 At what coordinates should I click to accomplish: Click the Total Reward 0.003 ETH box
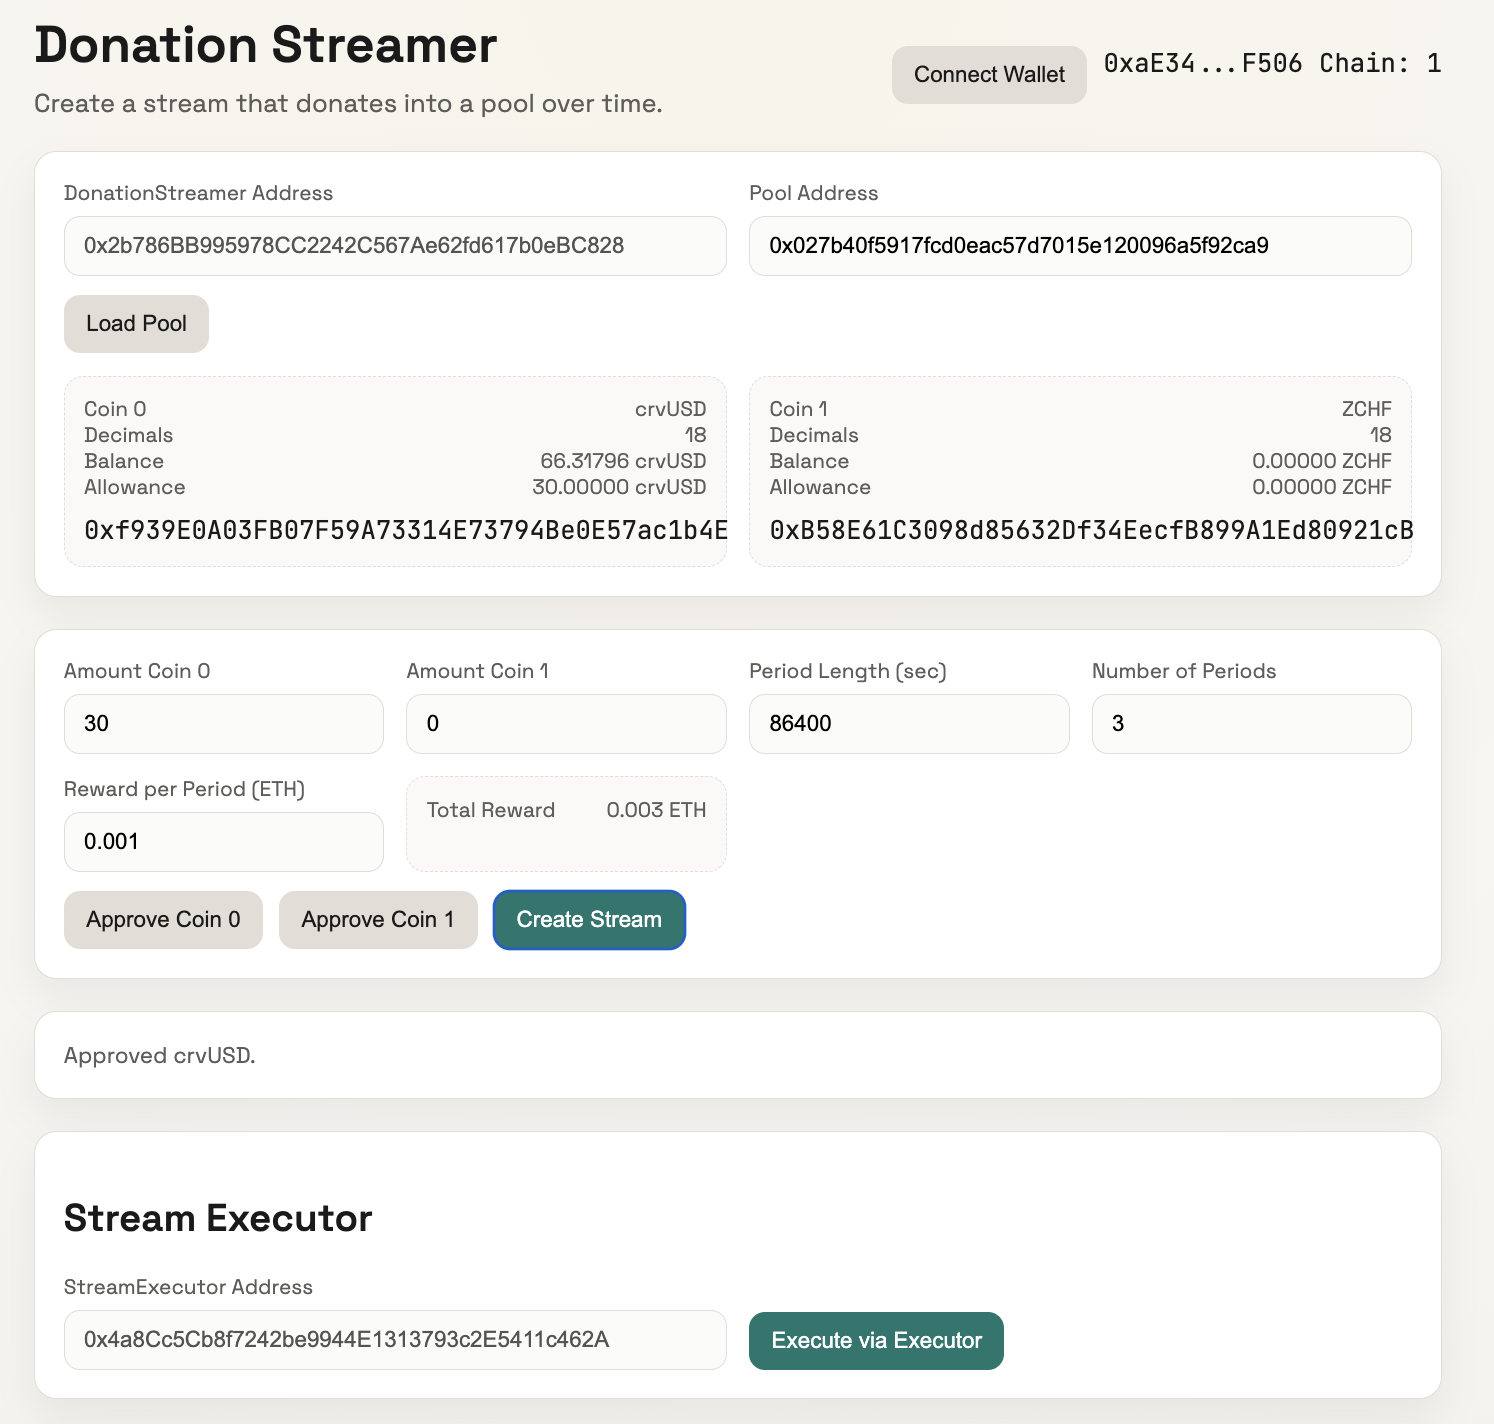click(x=565, y=823)
